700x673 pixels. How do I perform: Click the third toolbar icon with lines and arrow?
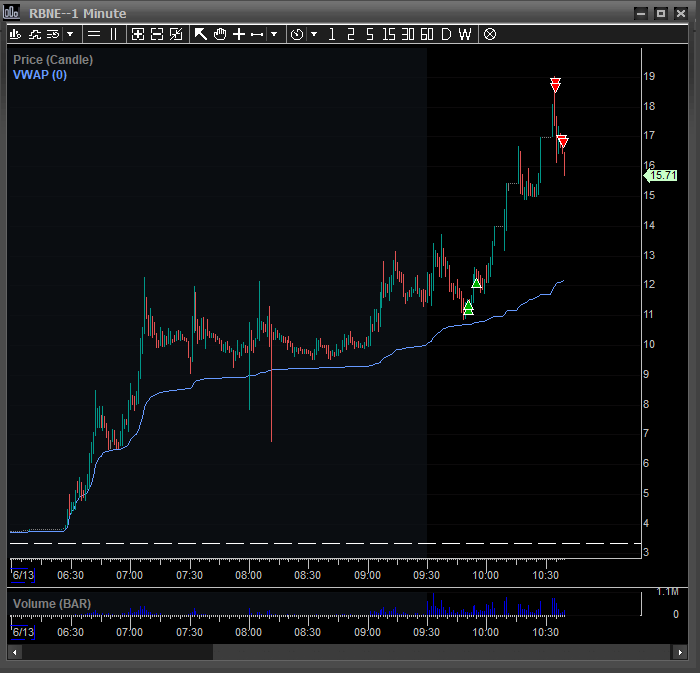[x=53, y=34]
